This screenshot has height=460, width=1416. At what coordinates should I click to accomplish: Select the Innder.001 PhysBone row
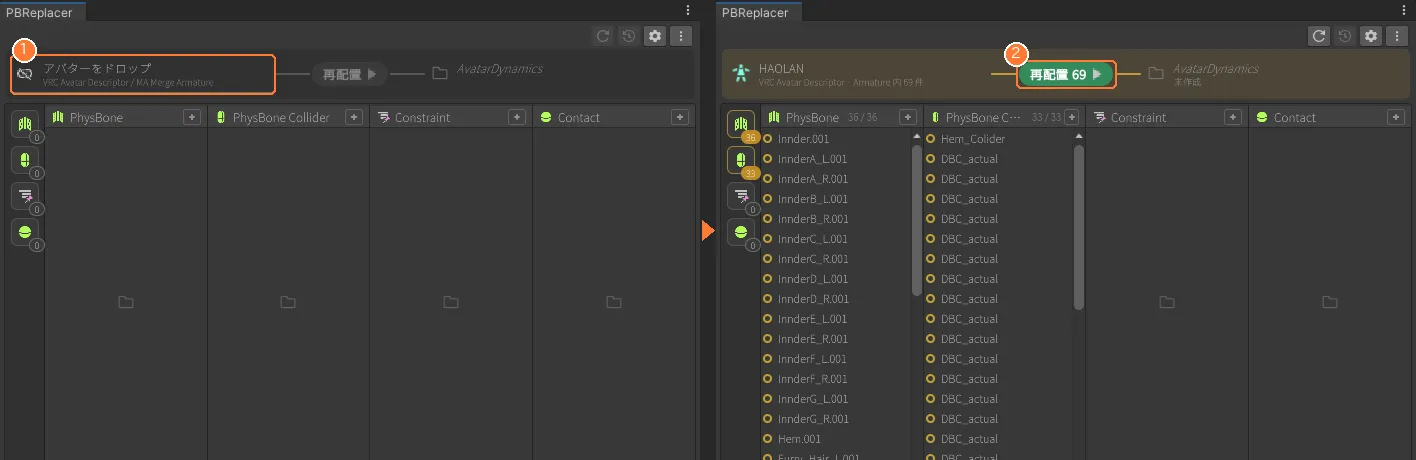[836, 139]
